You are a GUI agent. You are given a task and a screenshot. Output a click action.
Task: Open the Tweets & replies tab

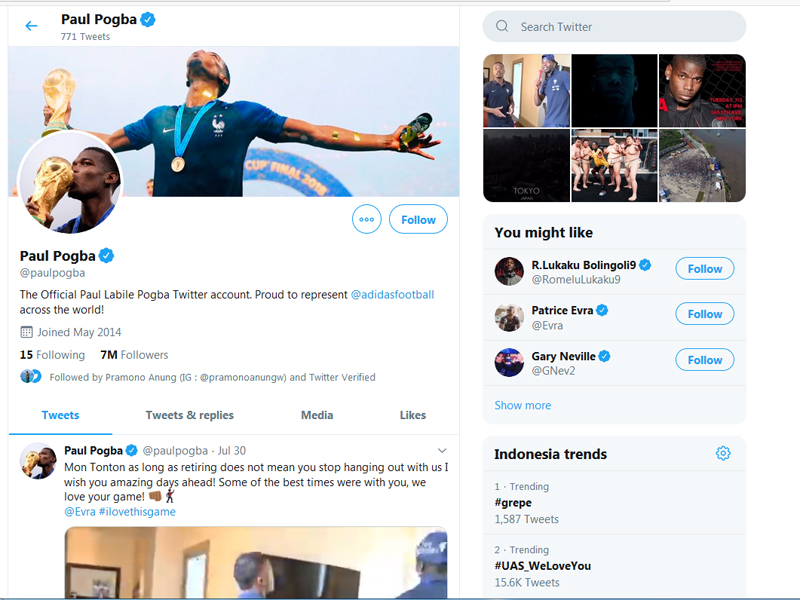(x=188, y=415)
